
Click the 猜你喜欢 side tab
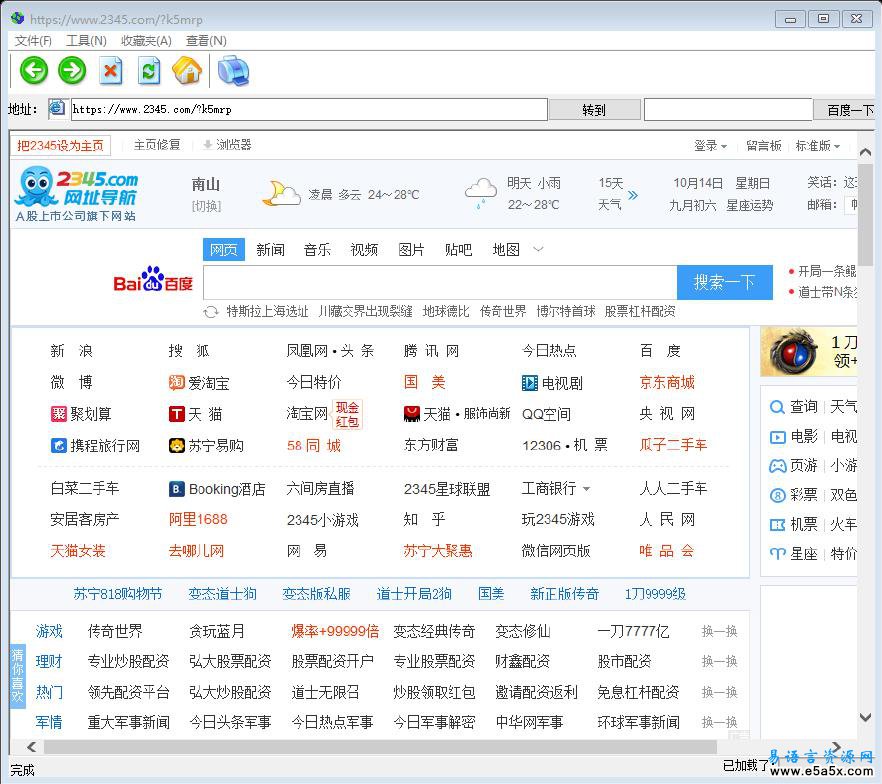17,676
